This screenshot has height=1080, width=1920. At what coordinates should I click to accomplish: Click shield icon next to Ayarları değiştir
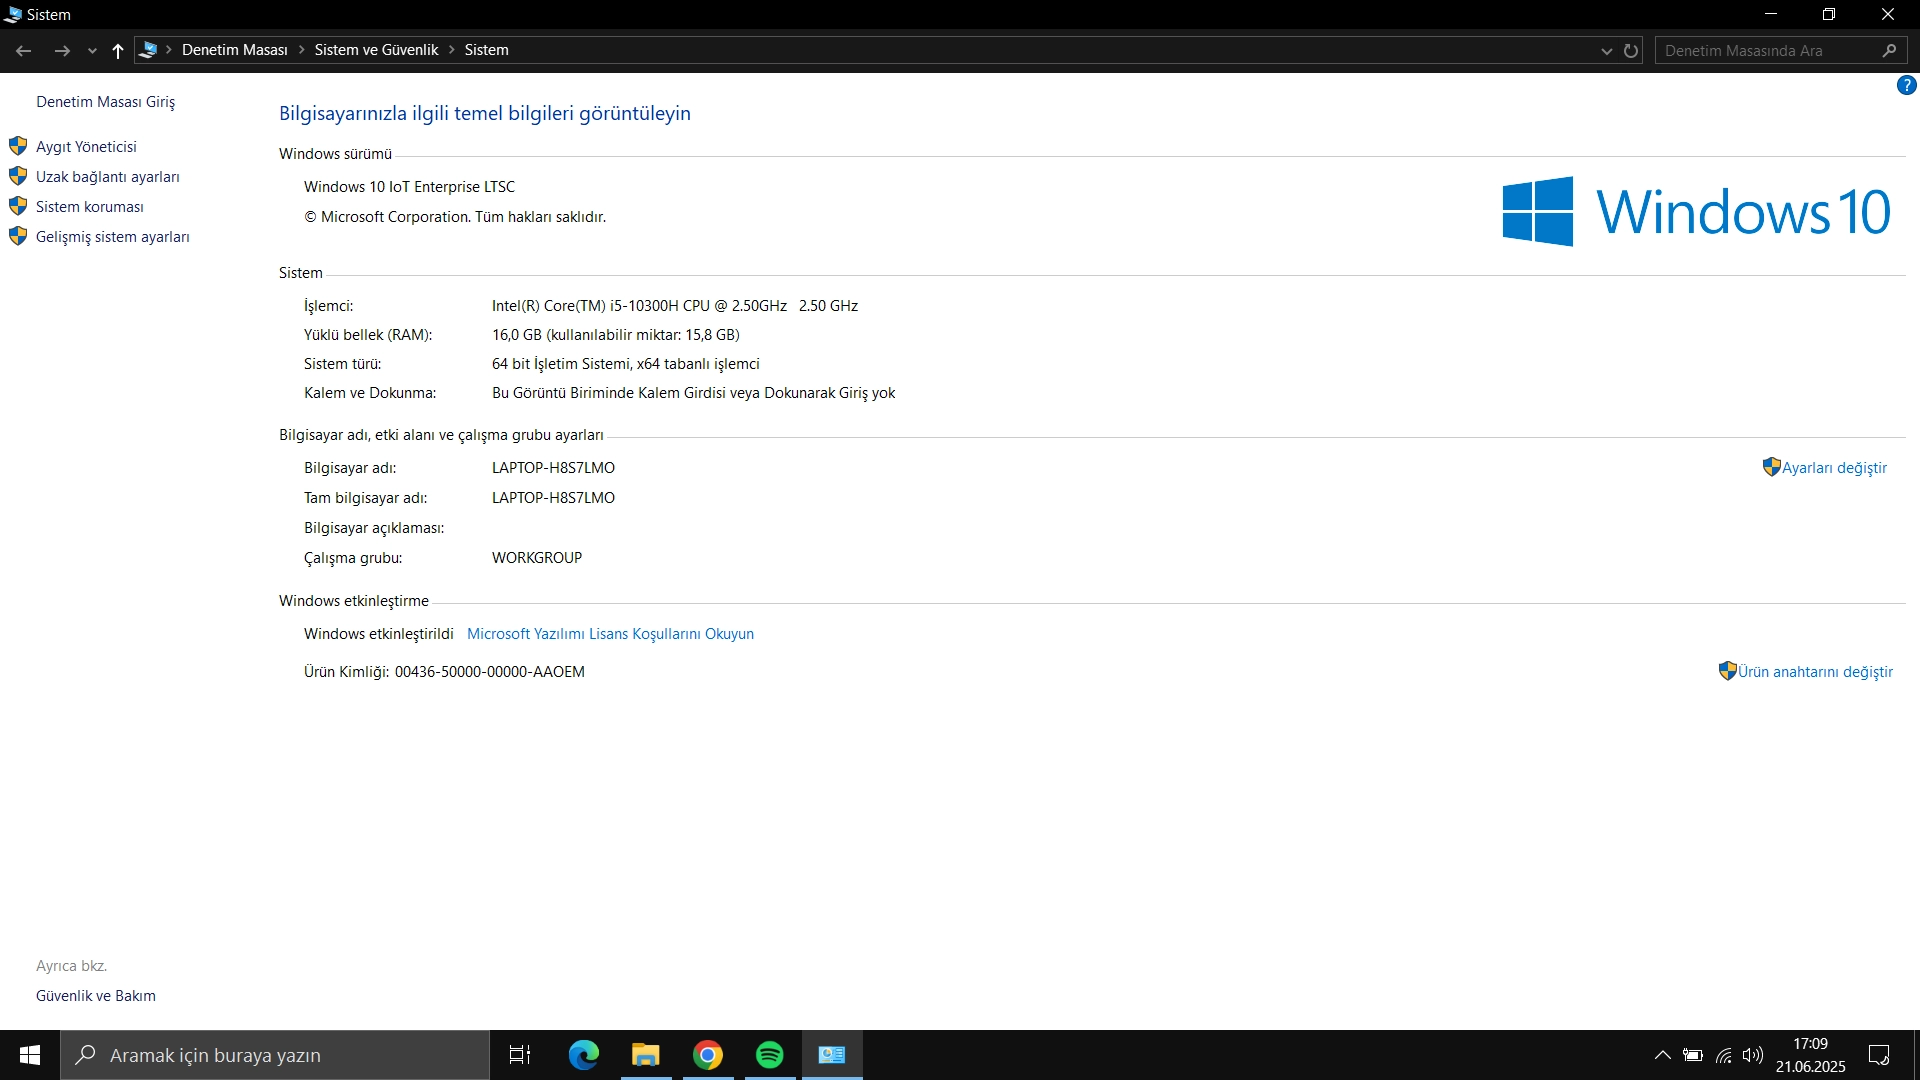[1771, 467]
